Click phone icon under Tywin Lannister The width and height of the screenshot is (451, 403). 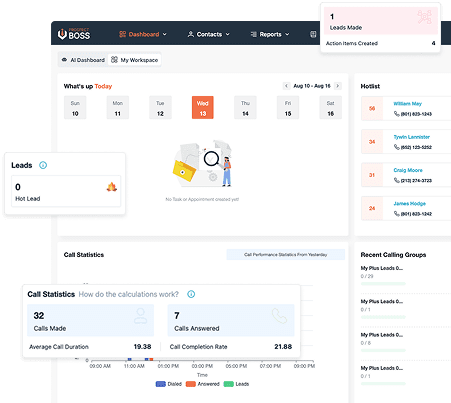tap(397, 147)
